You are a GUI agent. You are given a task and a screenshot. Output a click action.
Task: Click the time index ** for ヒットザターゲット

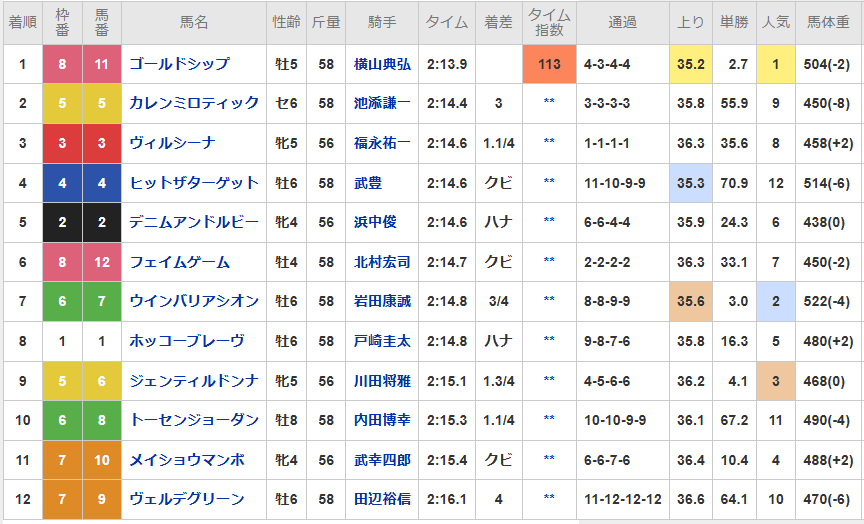tap(549, 181)
